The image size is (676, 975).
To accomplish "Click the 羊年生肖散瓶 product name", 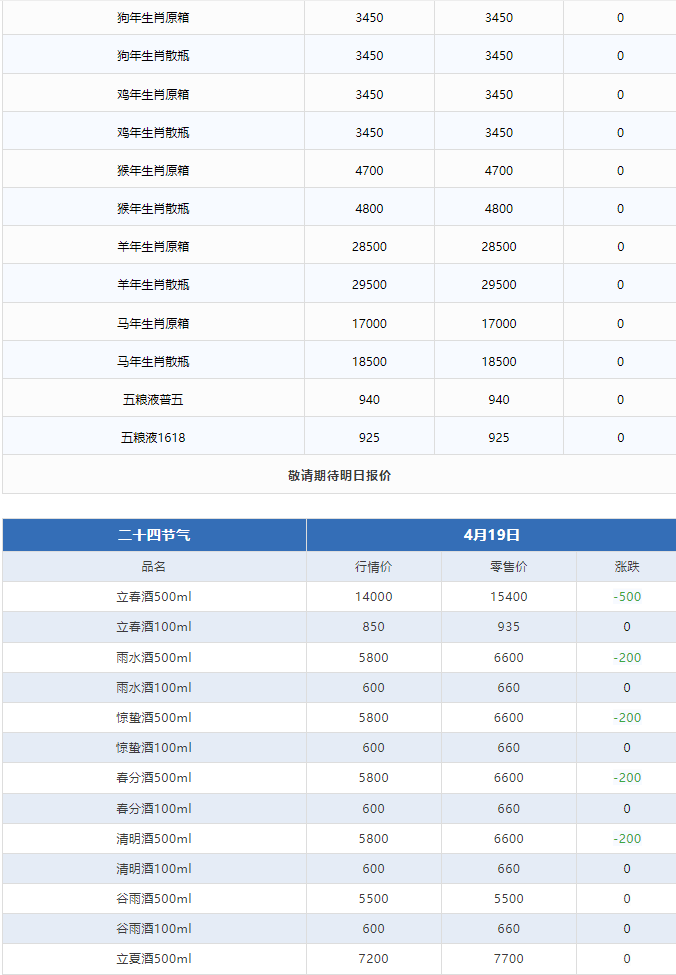I will pyautogui.click(x=153, y=284).
